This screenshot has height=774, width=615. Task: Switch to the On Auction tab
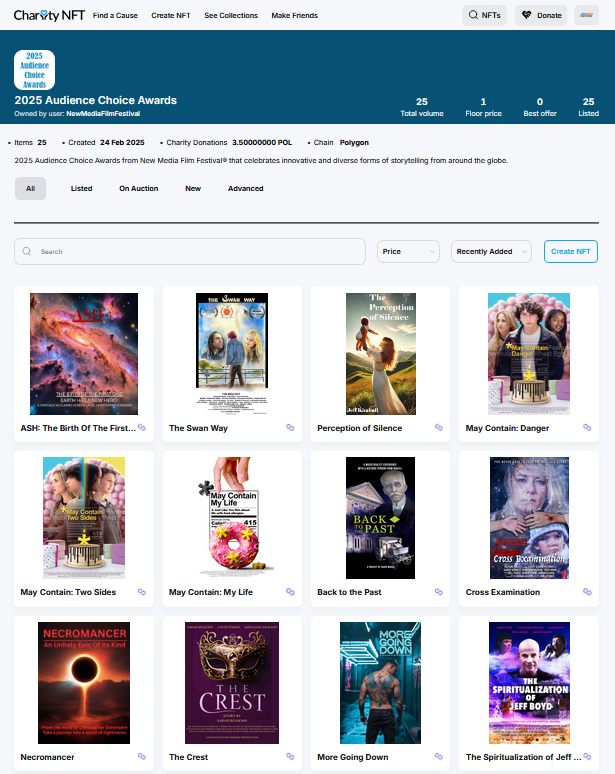click(139, 189)
